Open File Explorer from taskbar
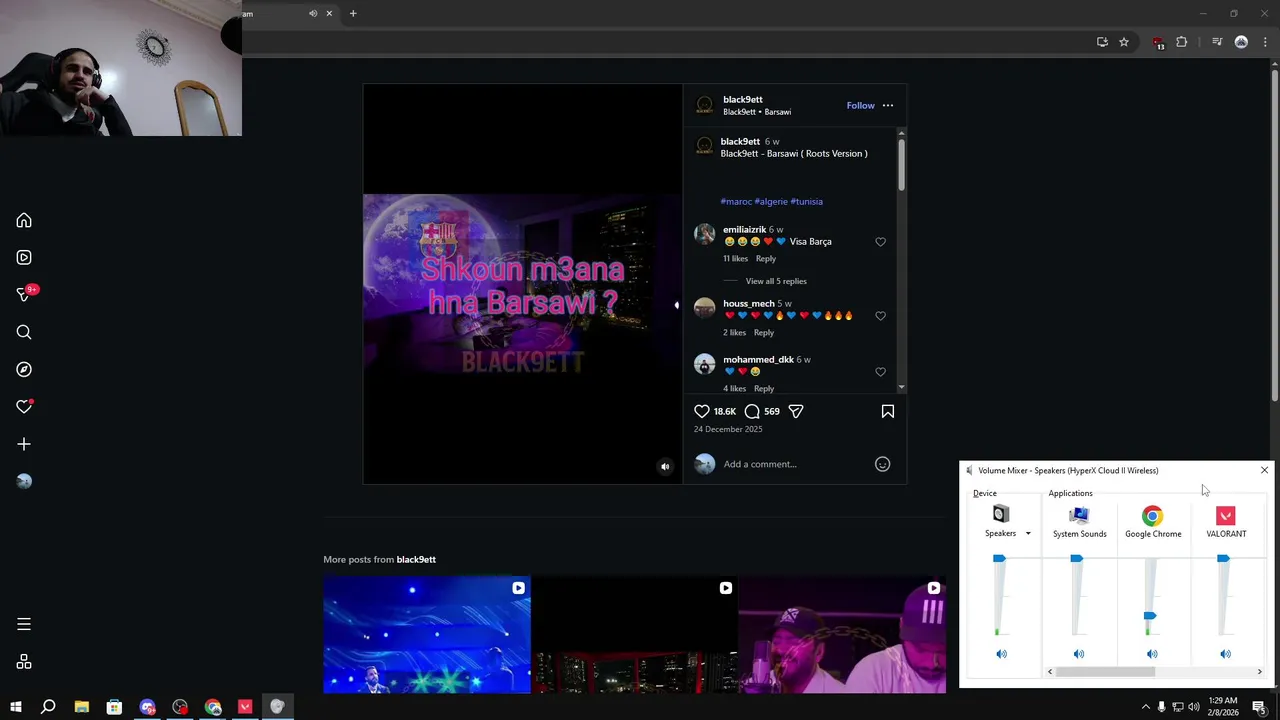1280x720 pixels. (82, 707)
